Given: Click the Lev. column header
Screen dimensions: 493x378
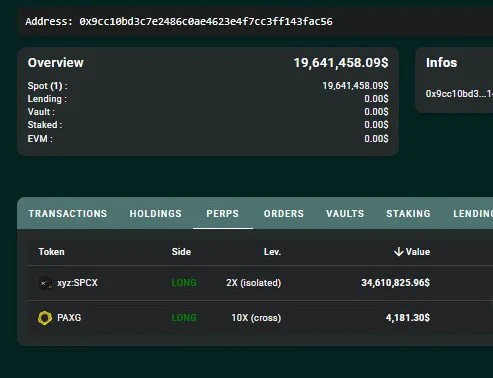Looking at the screenshot, I should (272, 252).
